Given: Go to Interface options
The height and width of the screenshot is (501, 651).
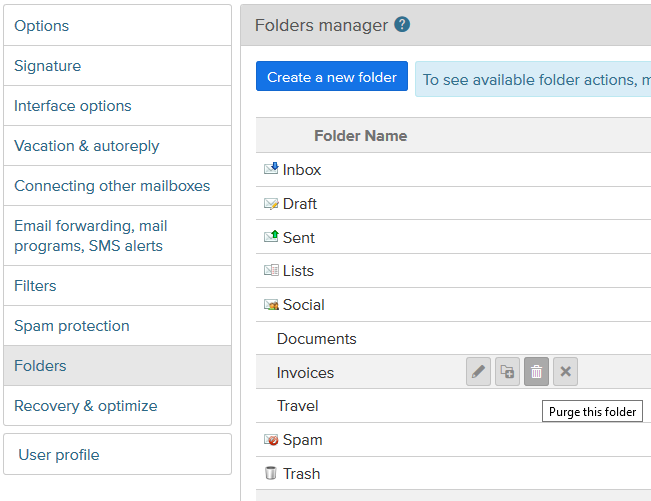Looking at the screenshot, I should (x=117, y=106).
